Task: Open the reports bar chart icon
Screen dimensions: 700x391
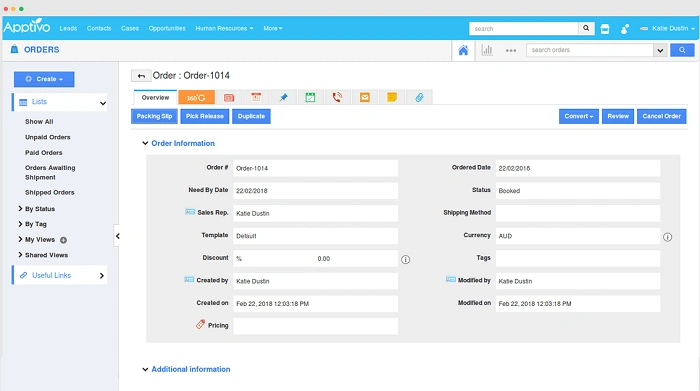Action: point(487,50)
